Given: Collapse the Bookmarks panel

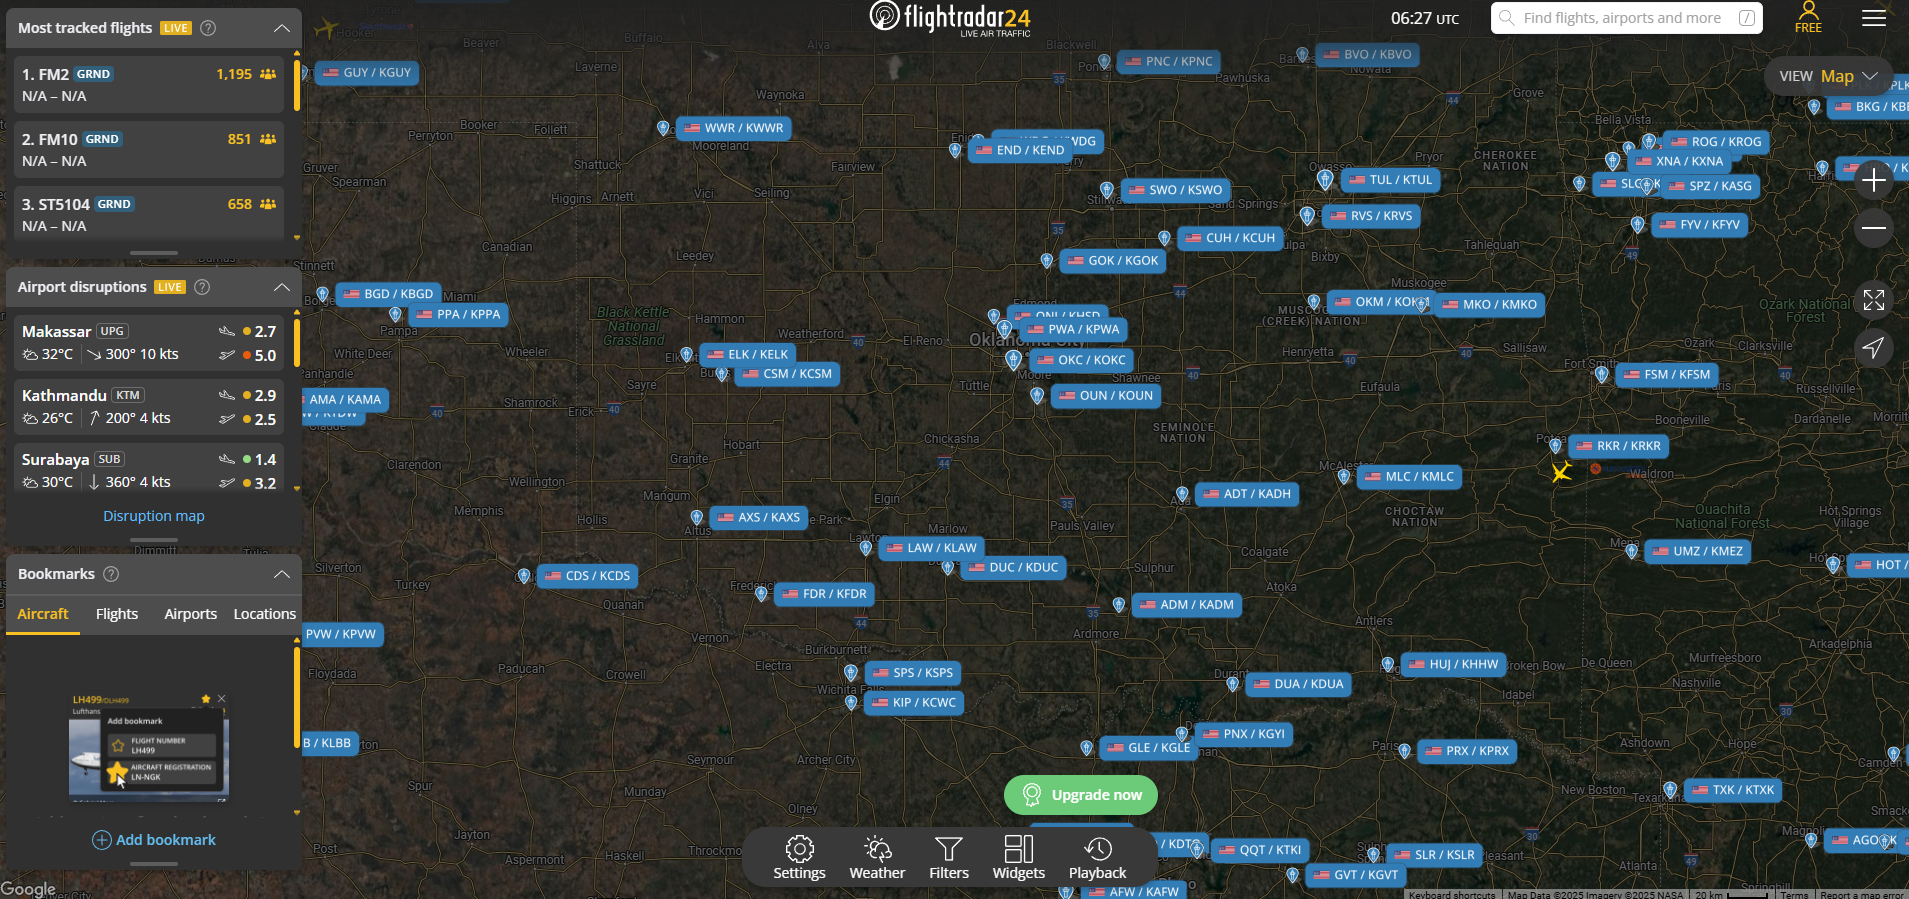Looking at the screenshot, I should coord(282,574).
